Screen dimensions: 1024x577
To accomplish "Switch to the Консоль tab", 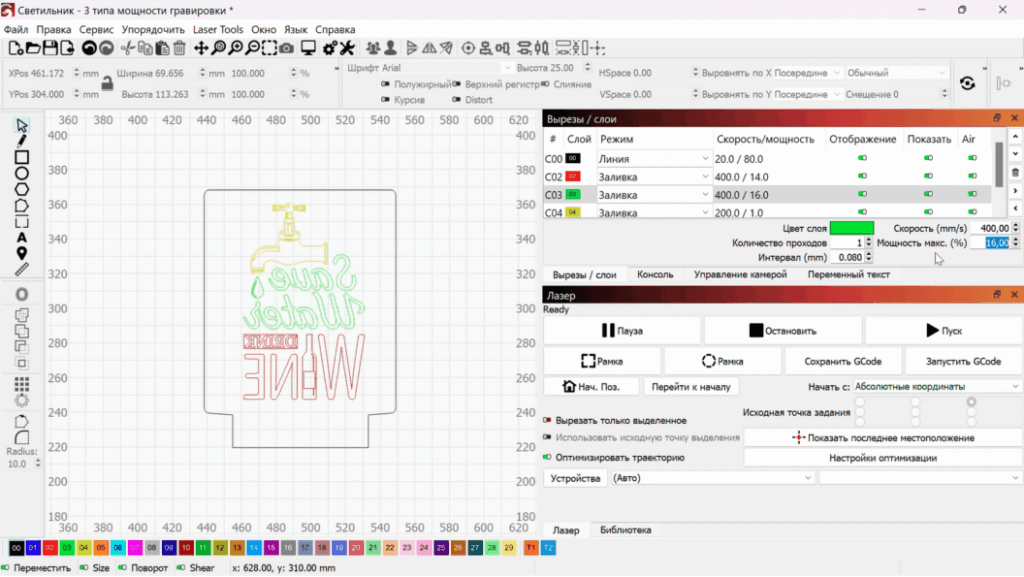I will click(x=655, y=274).
